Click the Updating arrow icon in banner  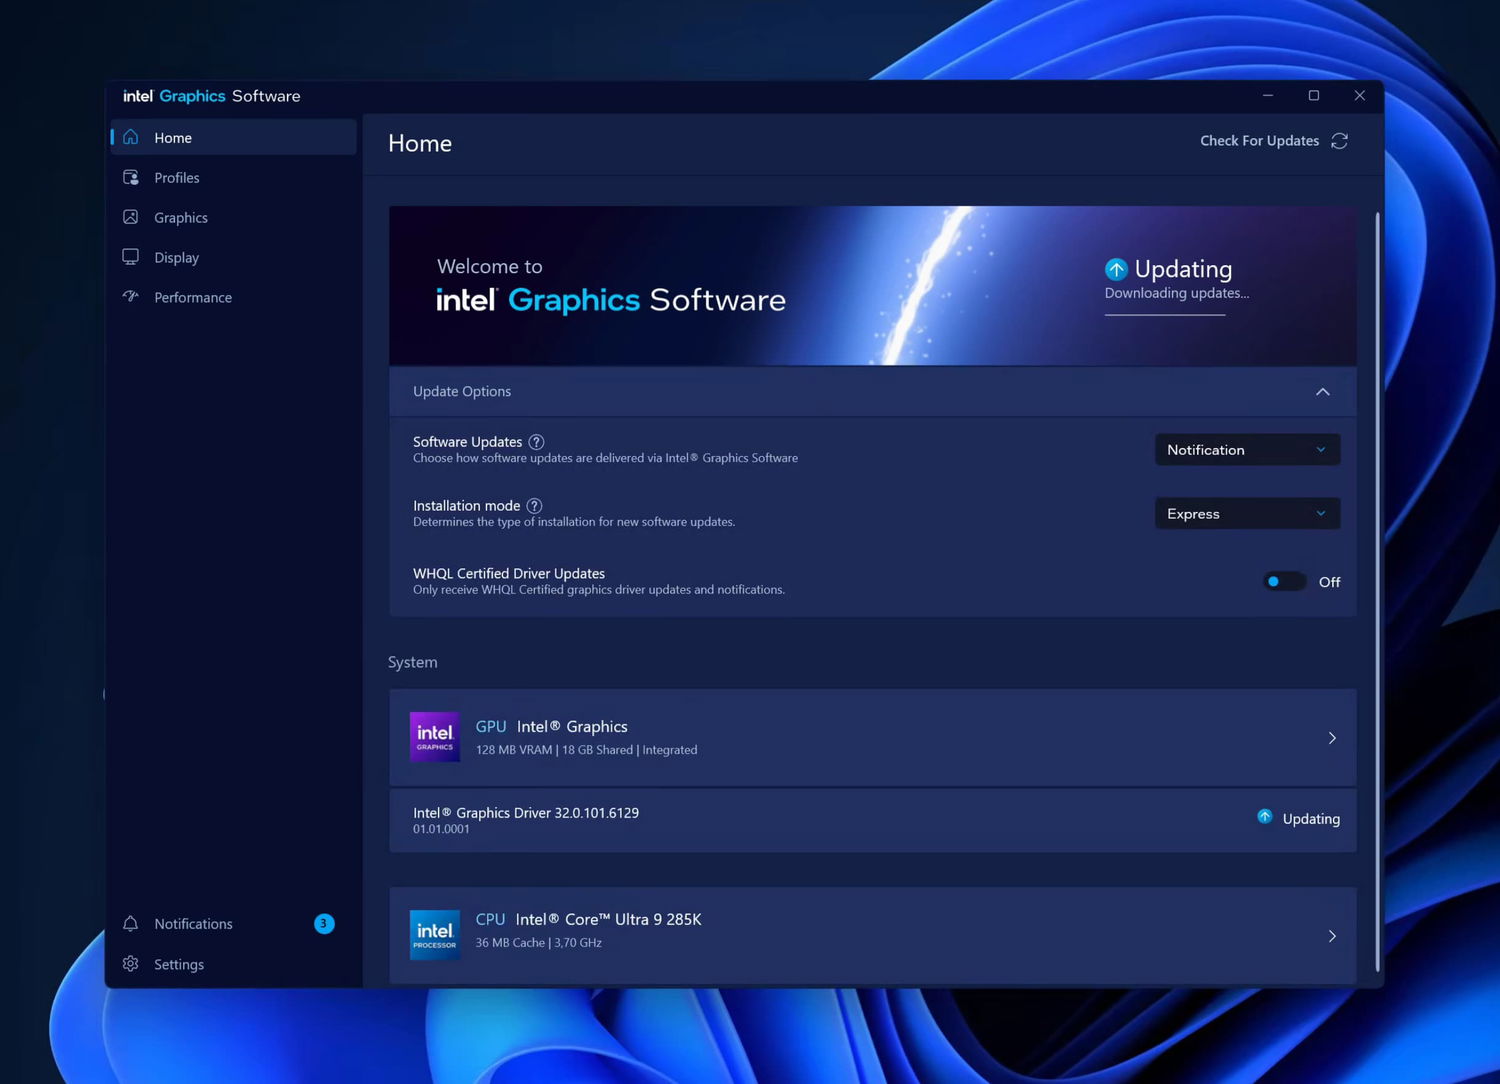[1116, 269]
